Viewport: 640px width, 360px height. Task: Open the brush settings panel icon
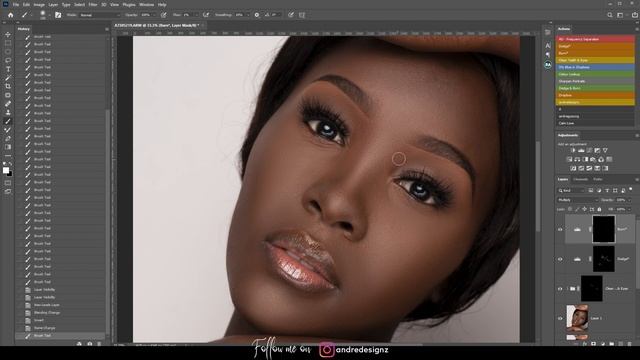[58, 15]
